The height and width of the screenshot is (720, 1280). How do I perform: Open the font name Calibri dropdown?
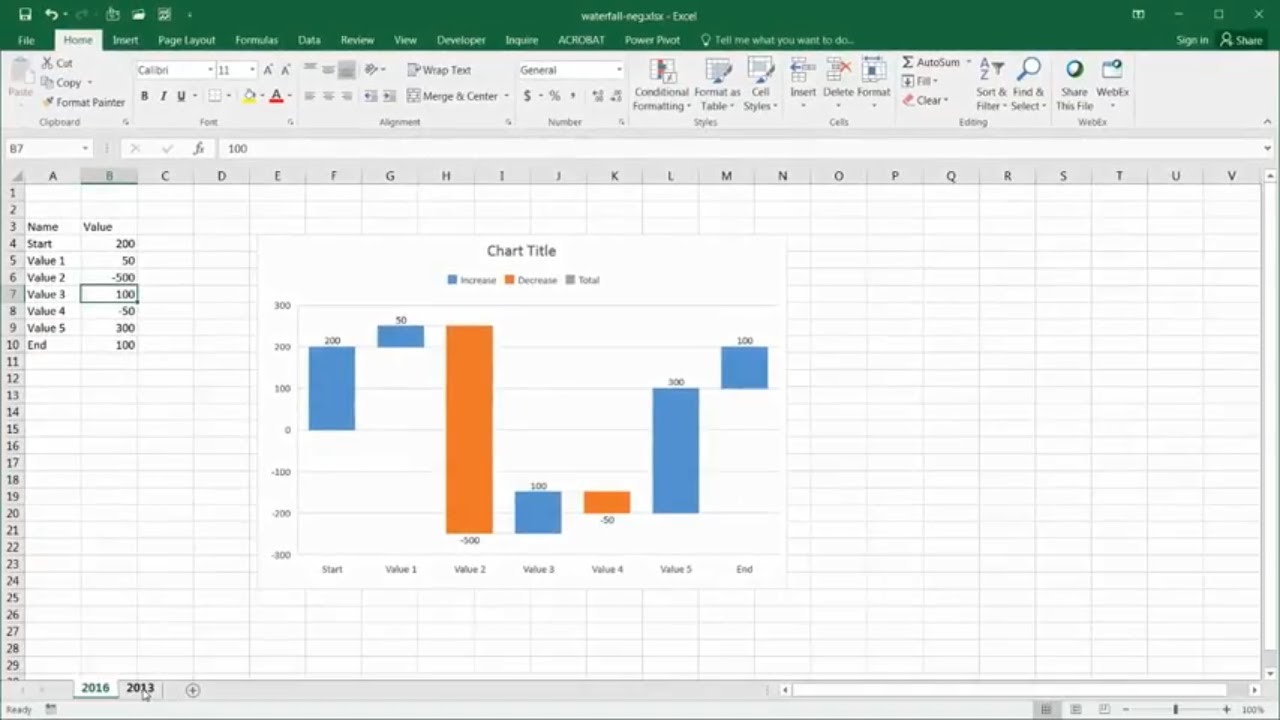(x=210, y=70)
